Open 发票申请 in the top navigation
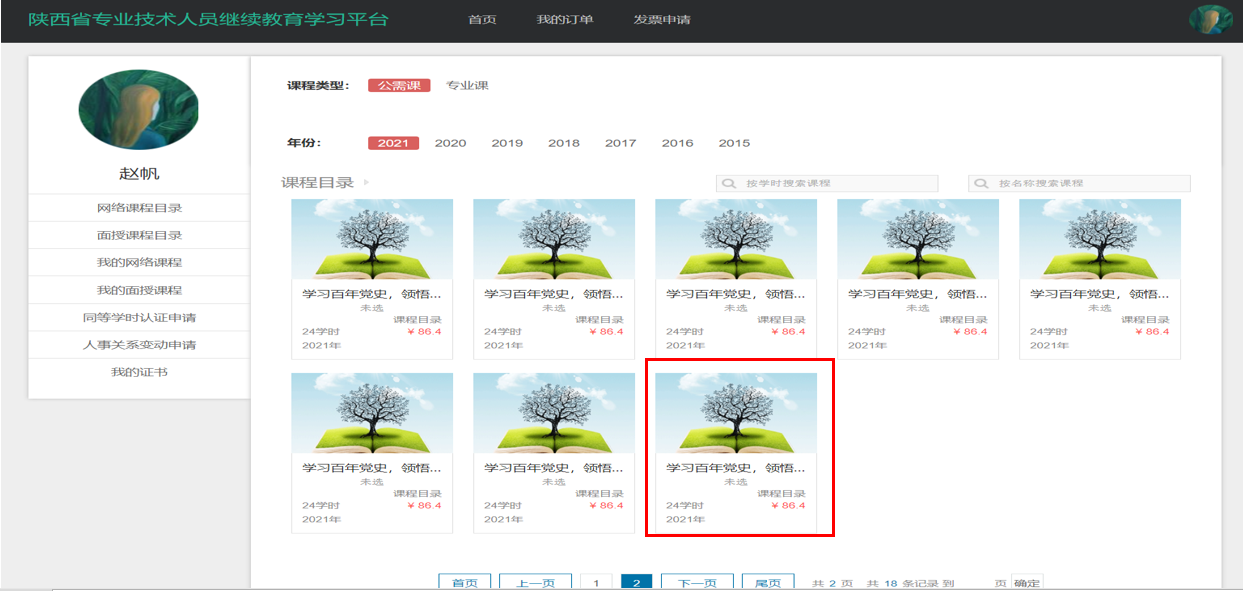 tap(661, 20)
